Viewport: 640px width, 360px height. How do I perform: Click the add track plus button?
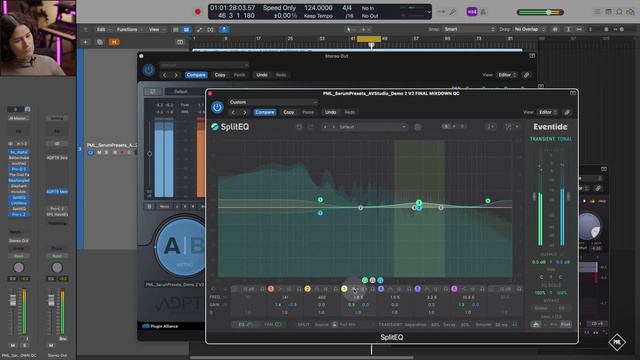[x=85, y=42]
